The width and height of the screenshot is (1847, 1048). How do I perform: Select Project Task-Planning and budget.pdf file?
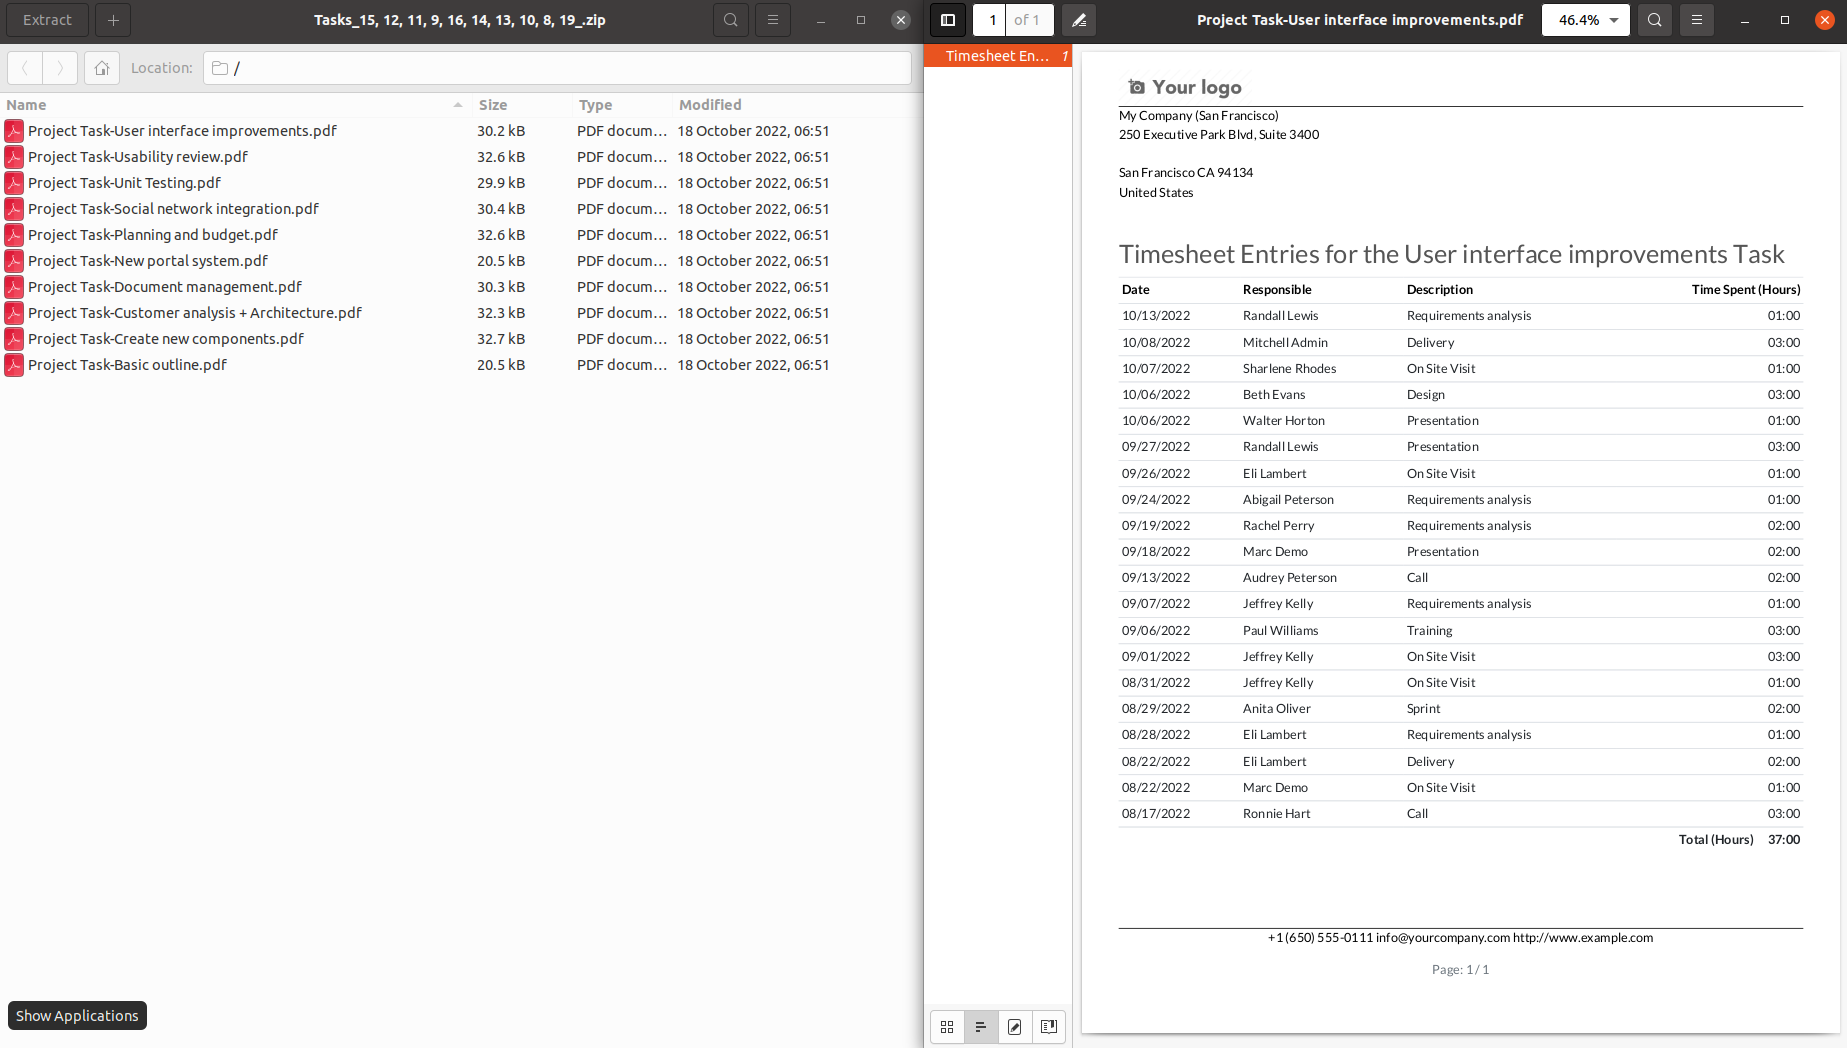tap(153, 235)
